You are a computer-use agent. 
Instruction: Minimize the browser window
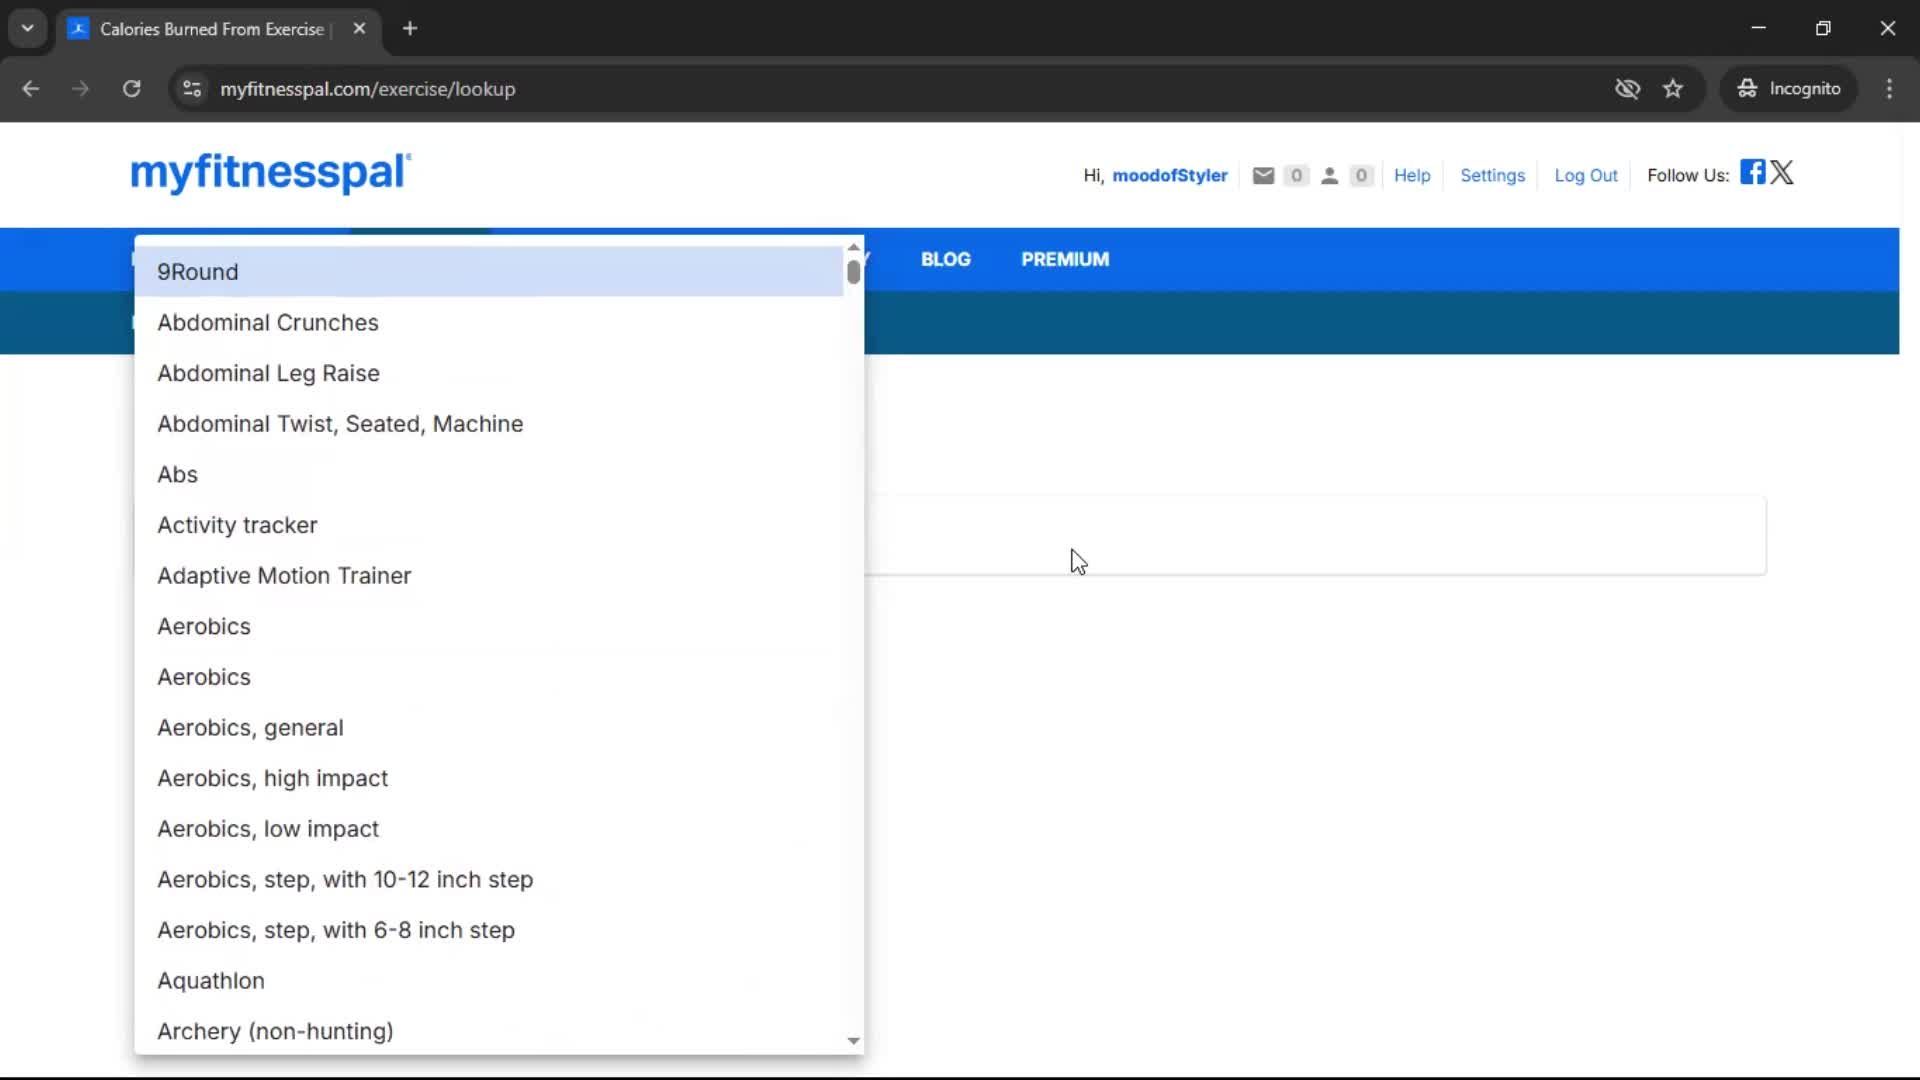pos(1758,28)
